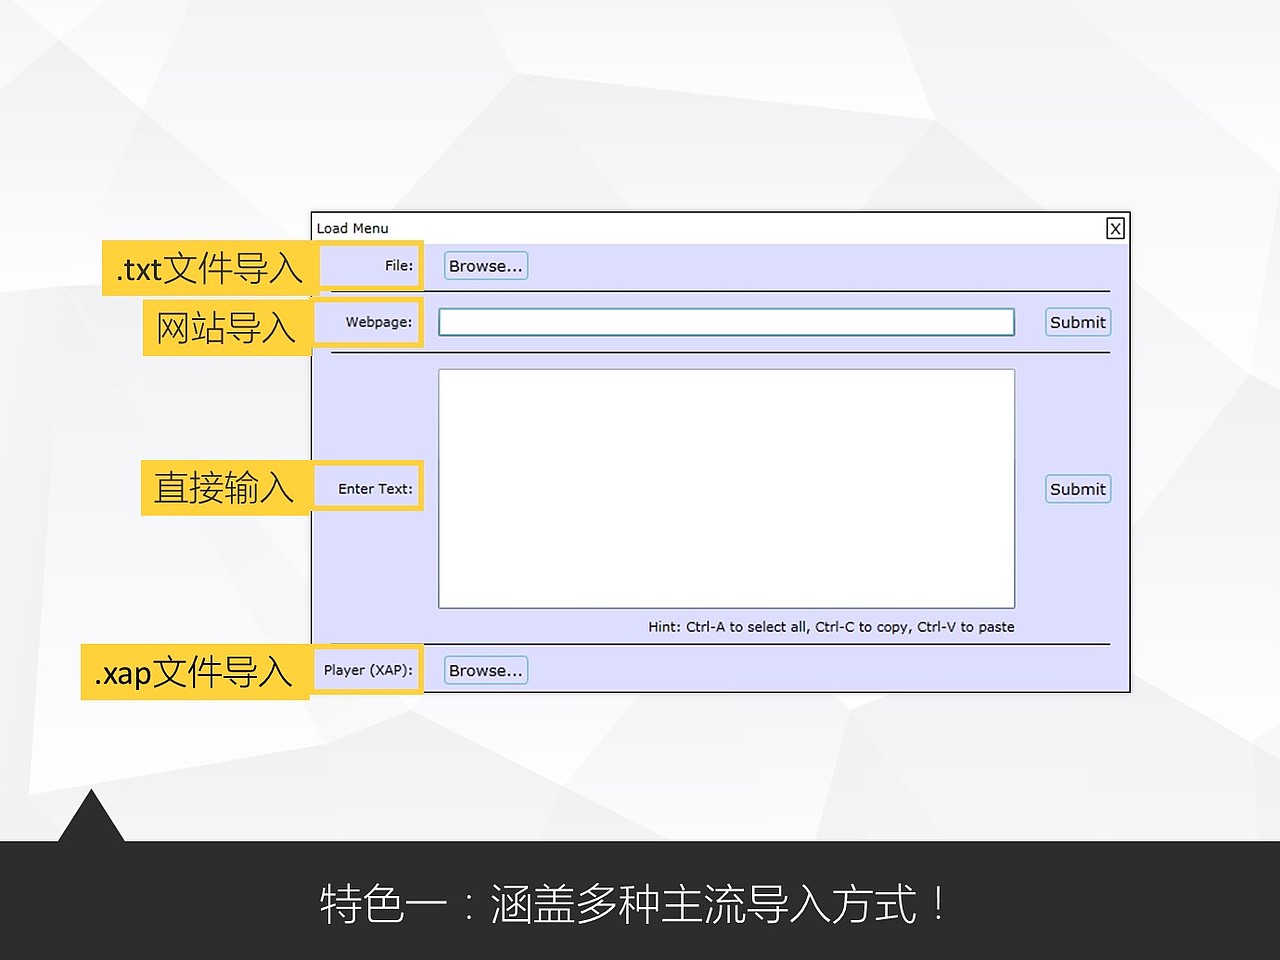Click the 'File:' field label
This screenshot has height=960, width=1280.
coord(399,265)
